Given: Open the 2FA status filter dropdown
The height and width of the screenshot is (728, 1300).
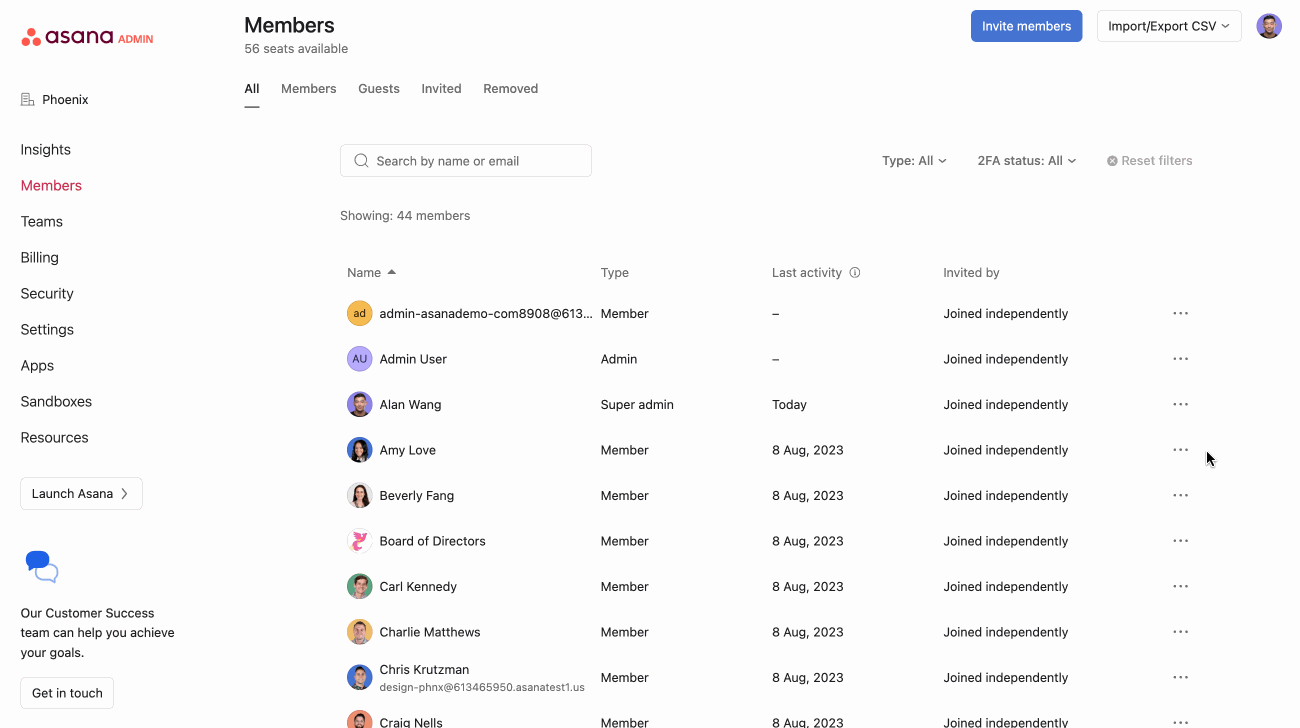Looking at the screenshot, I should tap(1026, 161).
